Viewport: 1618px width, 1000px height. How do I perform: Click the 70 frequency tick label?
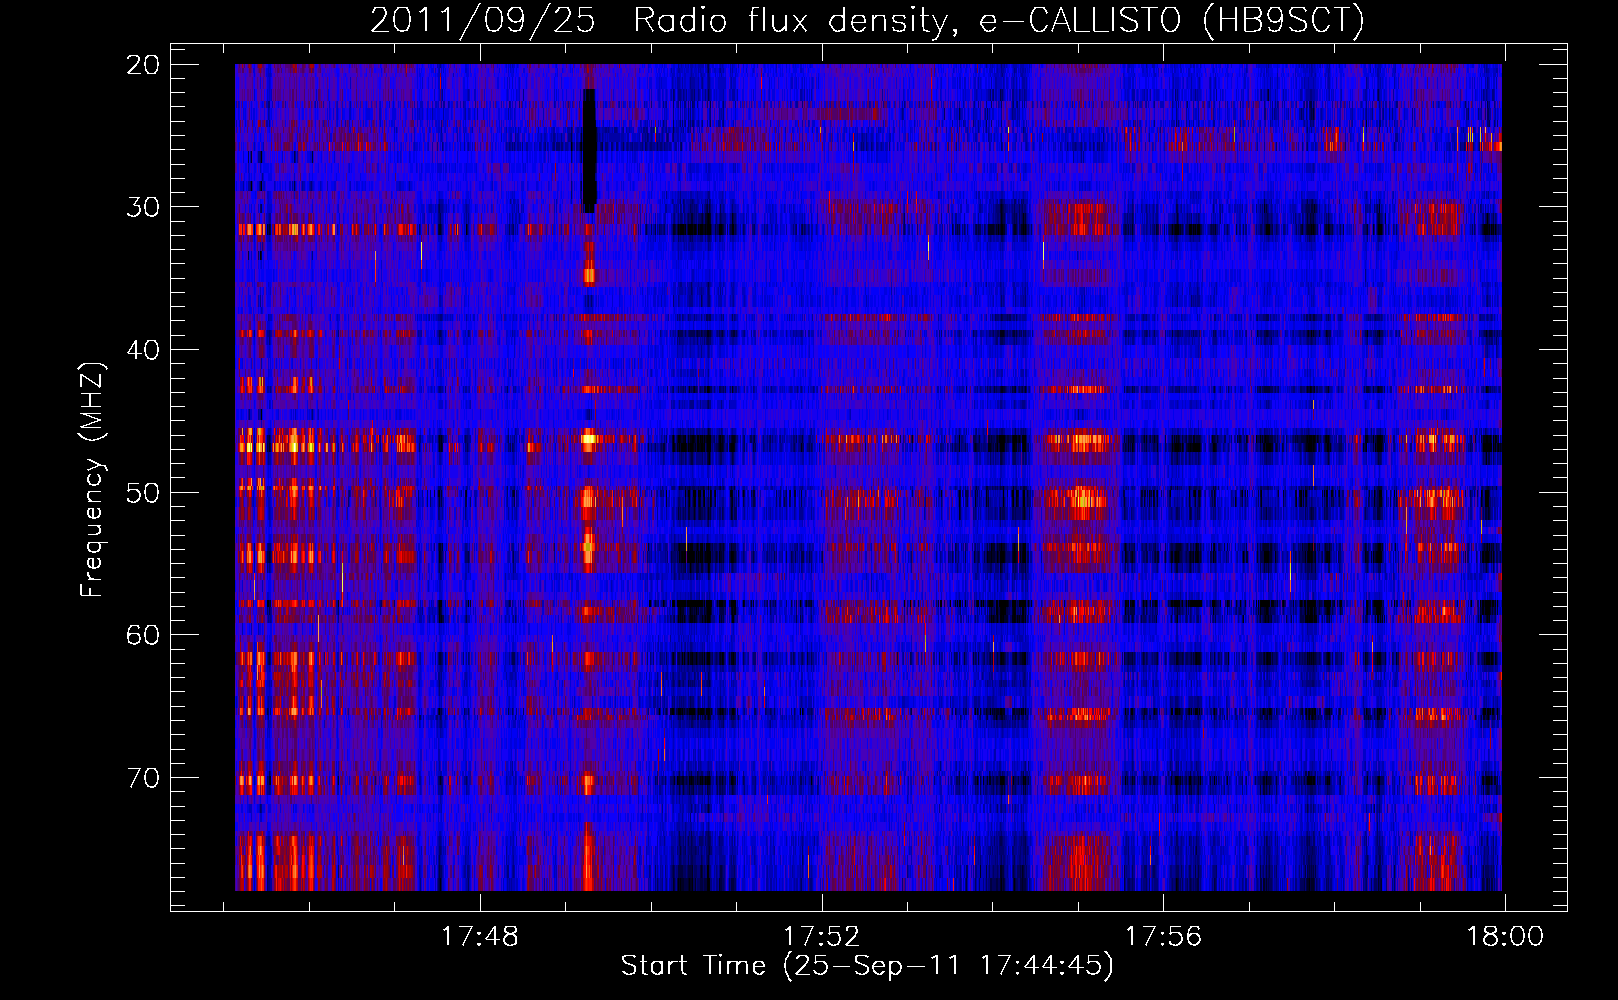pyautogui.click(x=144, y=777)
